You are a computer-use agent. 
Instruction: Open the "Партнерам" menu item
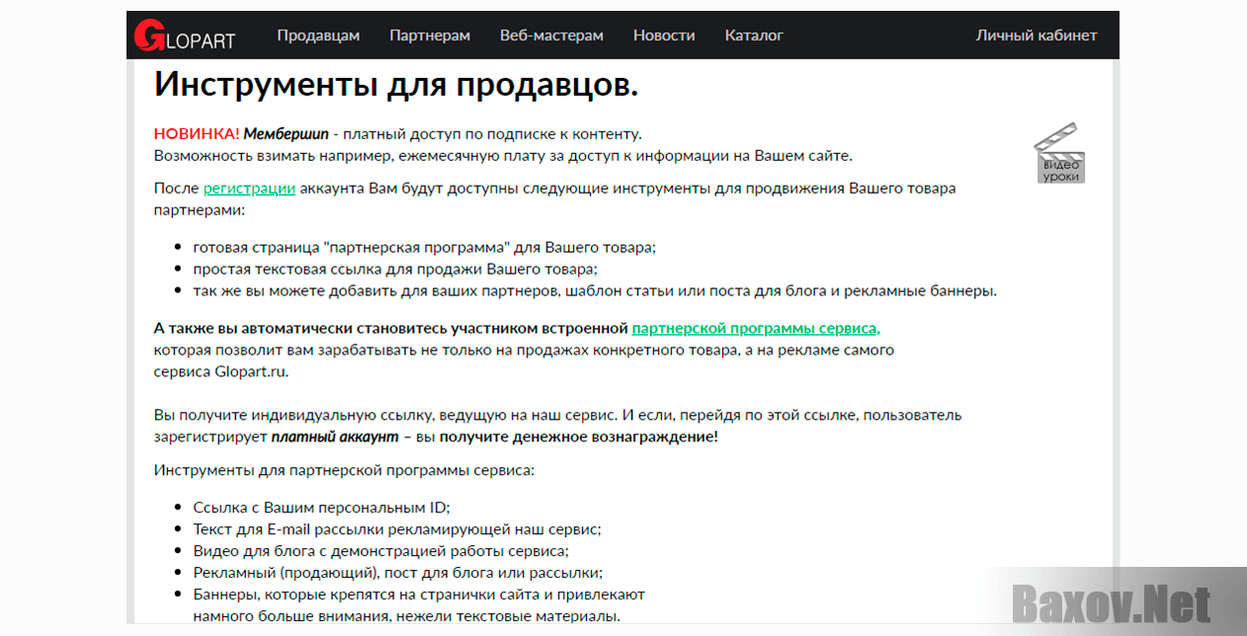pos(429,35)
